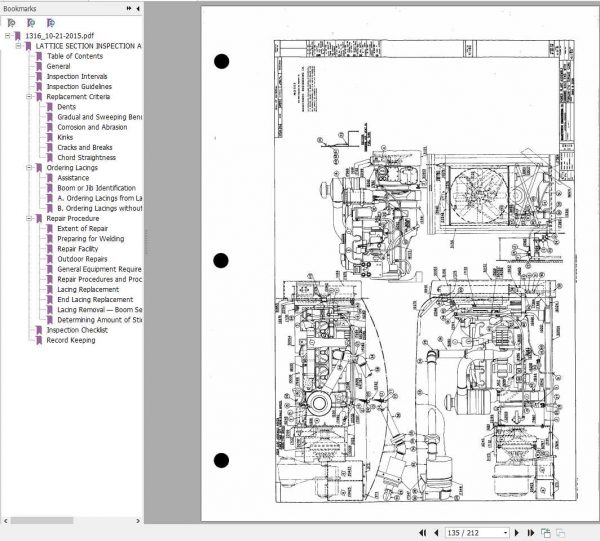600x541 pixels.
Task: Open the Assistance bookmark
Action: (73, 178)
